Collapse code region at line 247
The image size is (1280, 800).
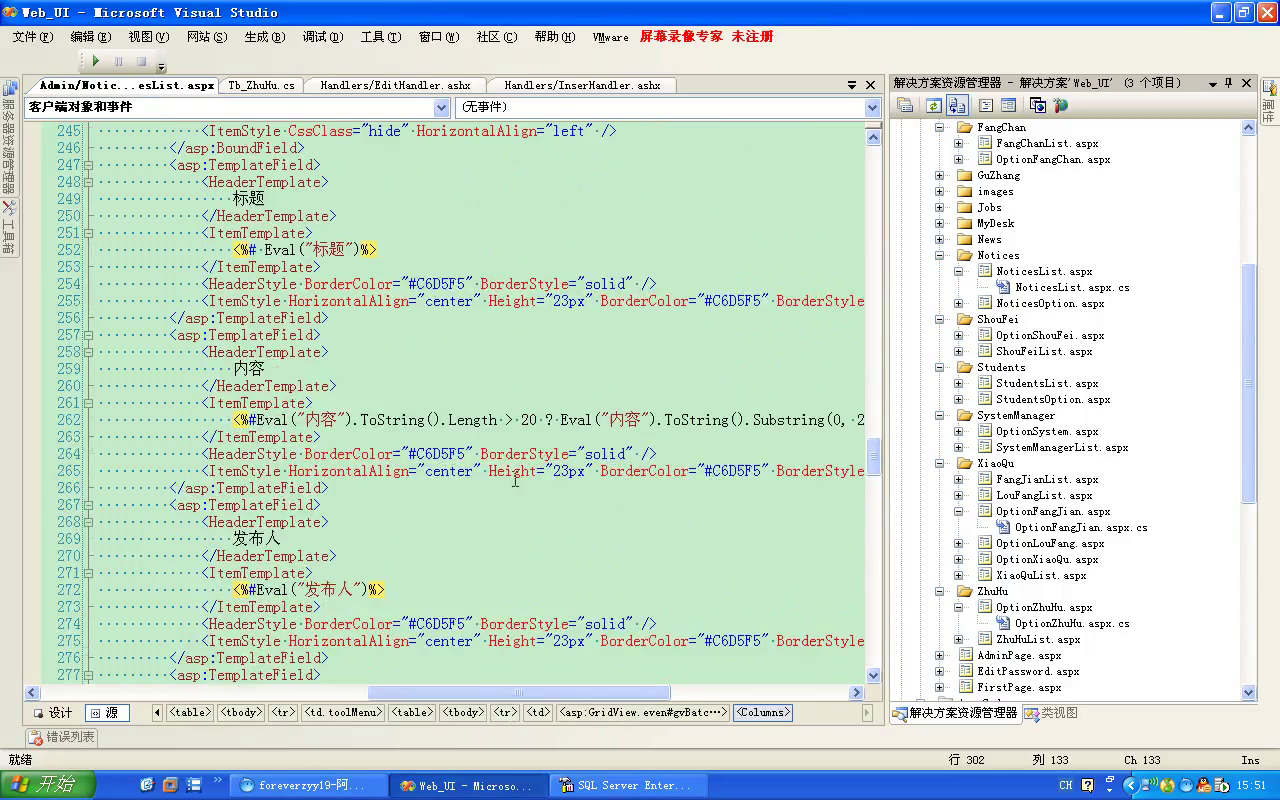pos(89,165)
